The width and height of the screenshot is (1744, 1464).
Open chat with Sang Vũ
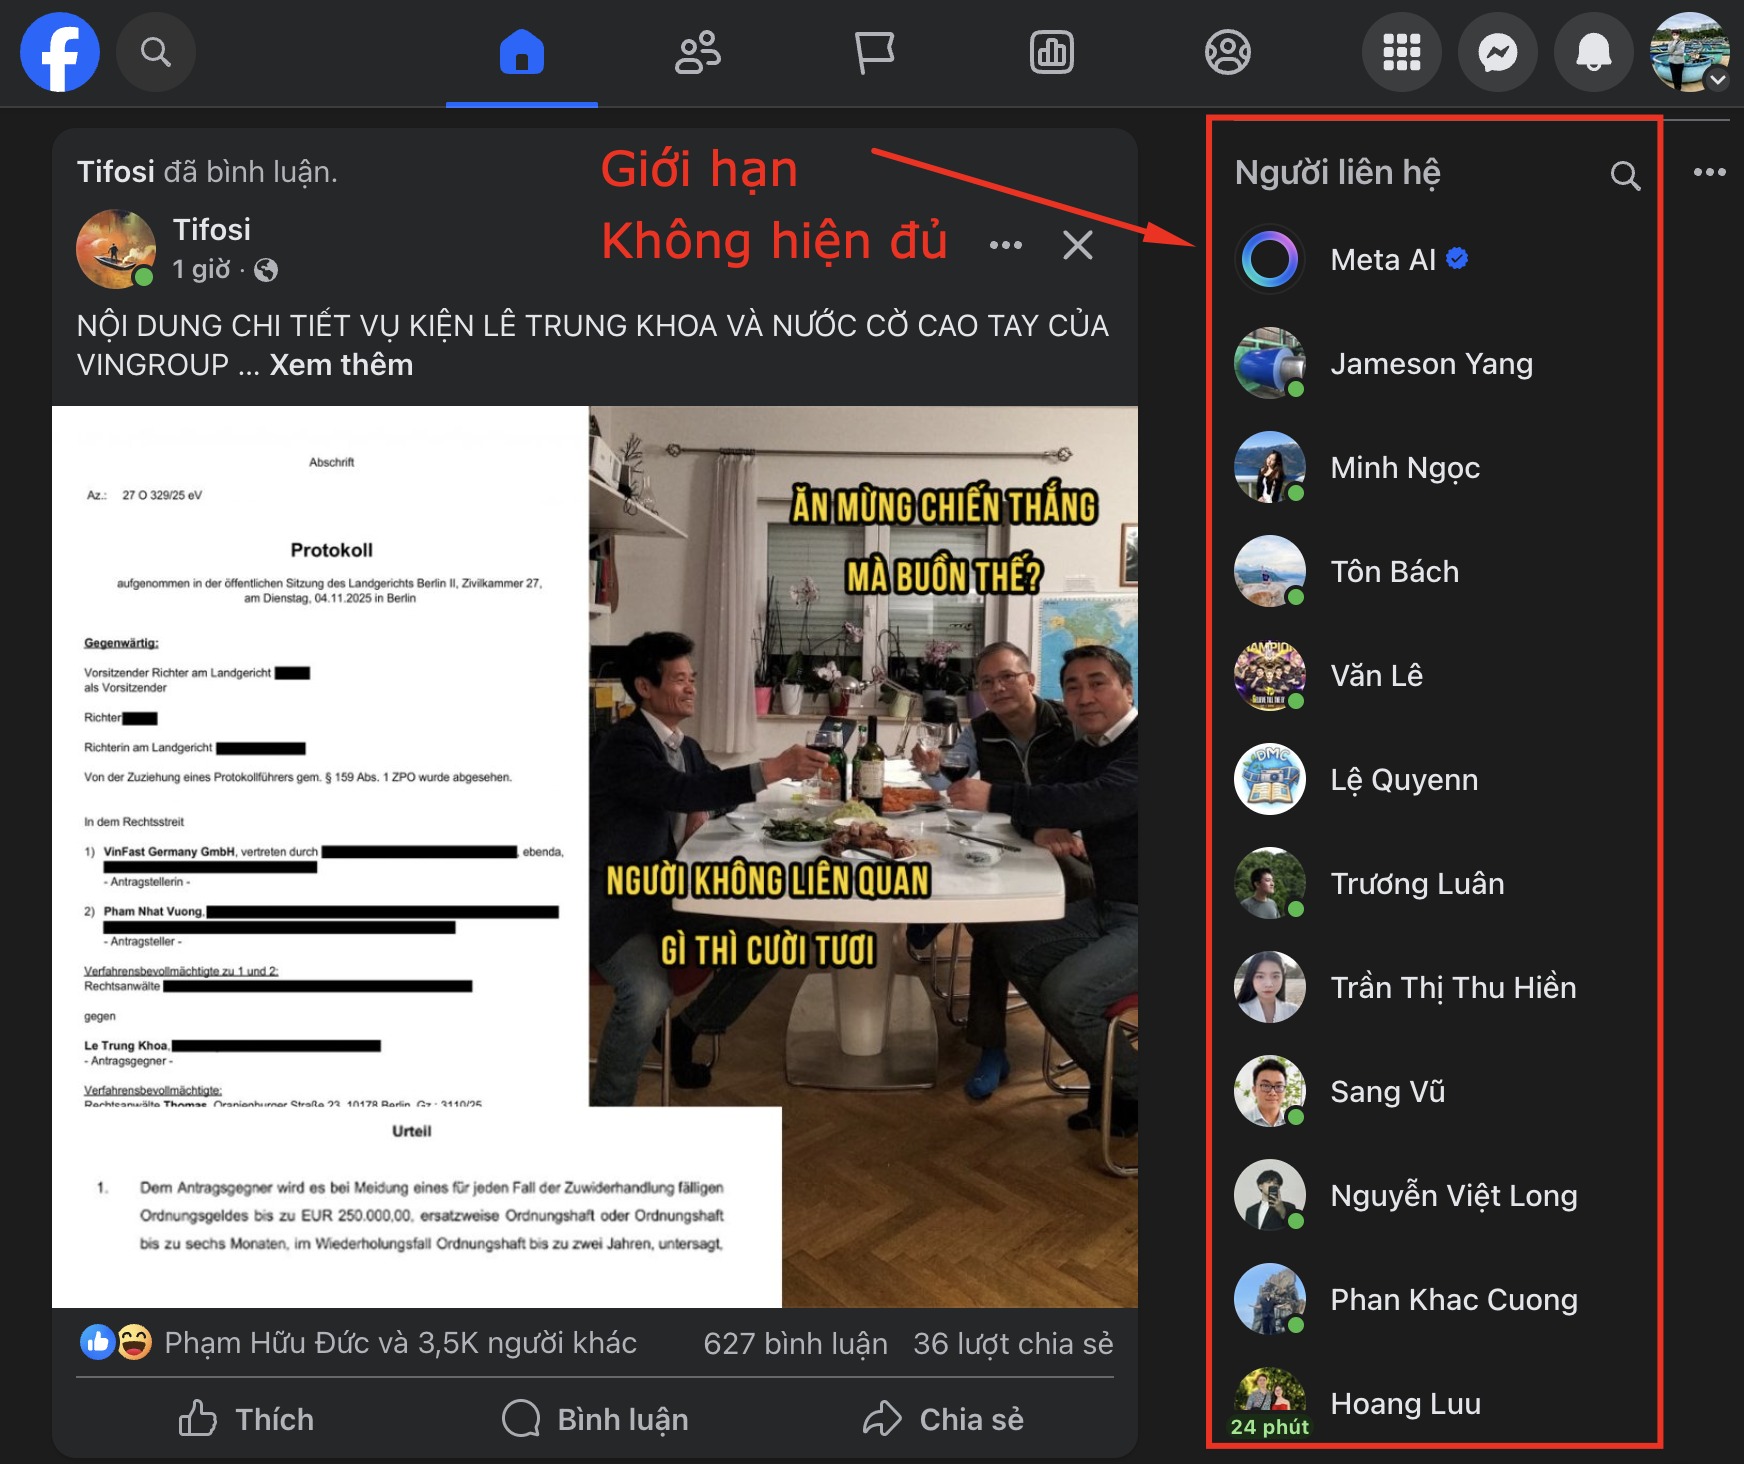point(1435,1092)
